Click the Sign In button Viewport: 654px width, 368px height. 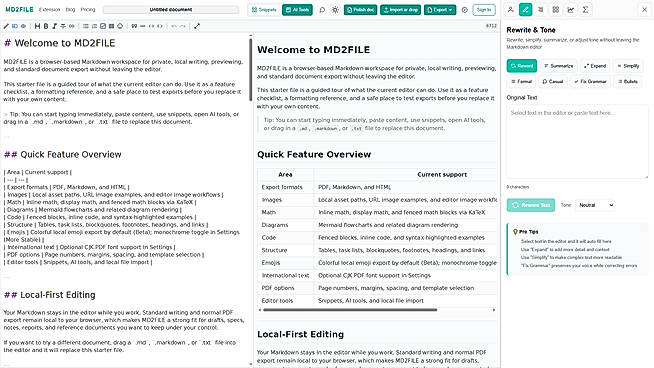pyautogui.click(x=484, y=10)
